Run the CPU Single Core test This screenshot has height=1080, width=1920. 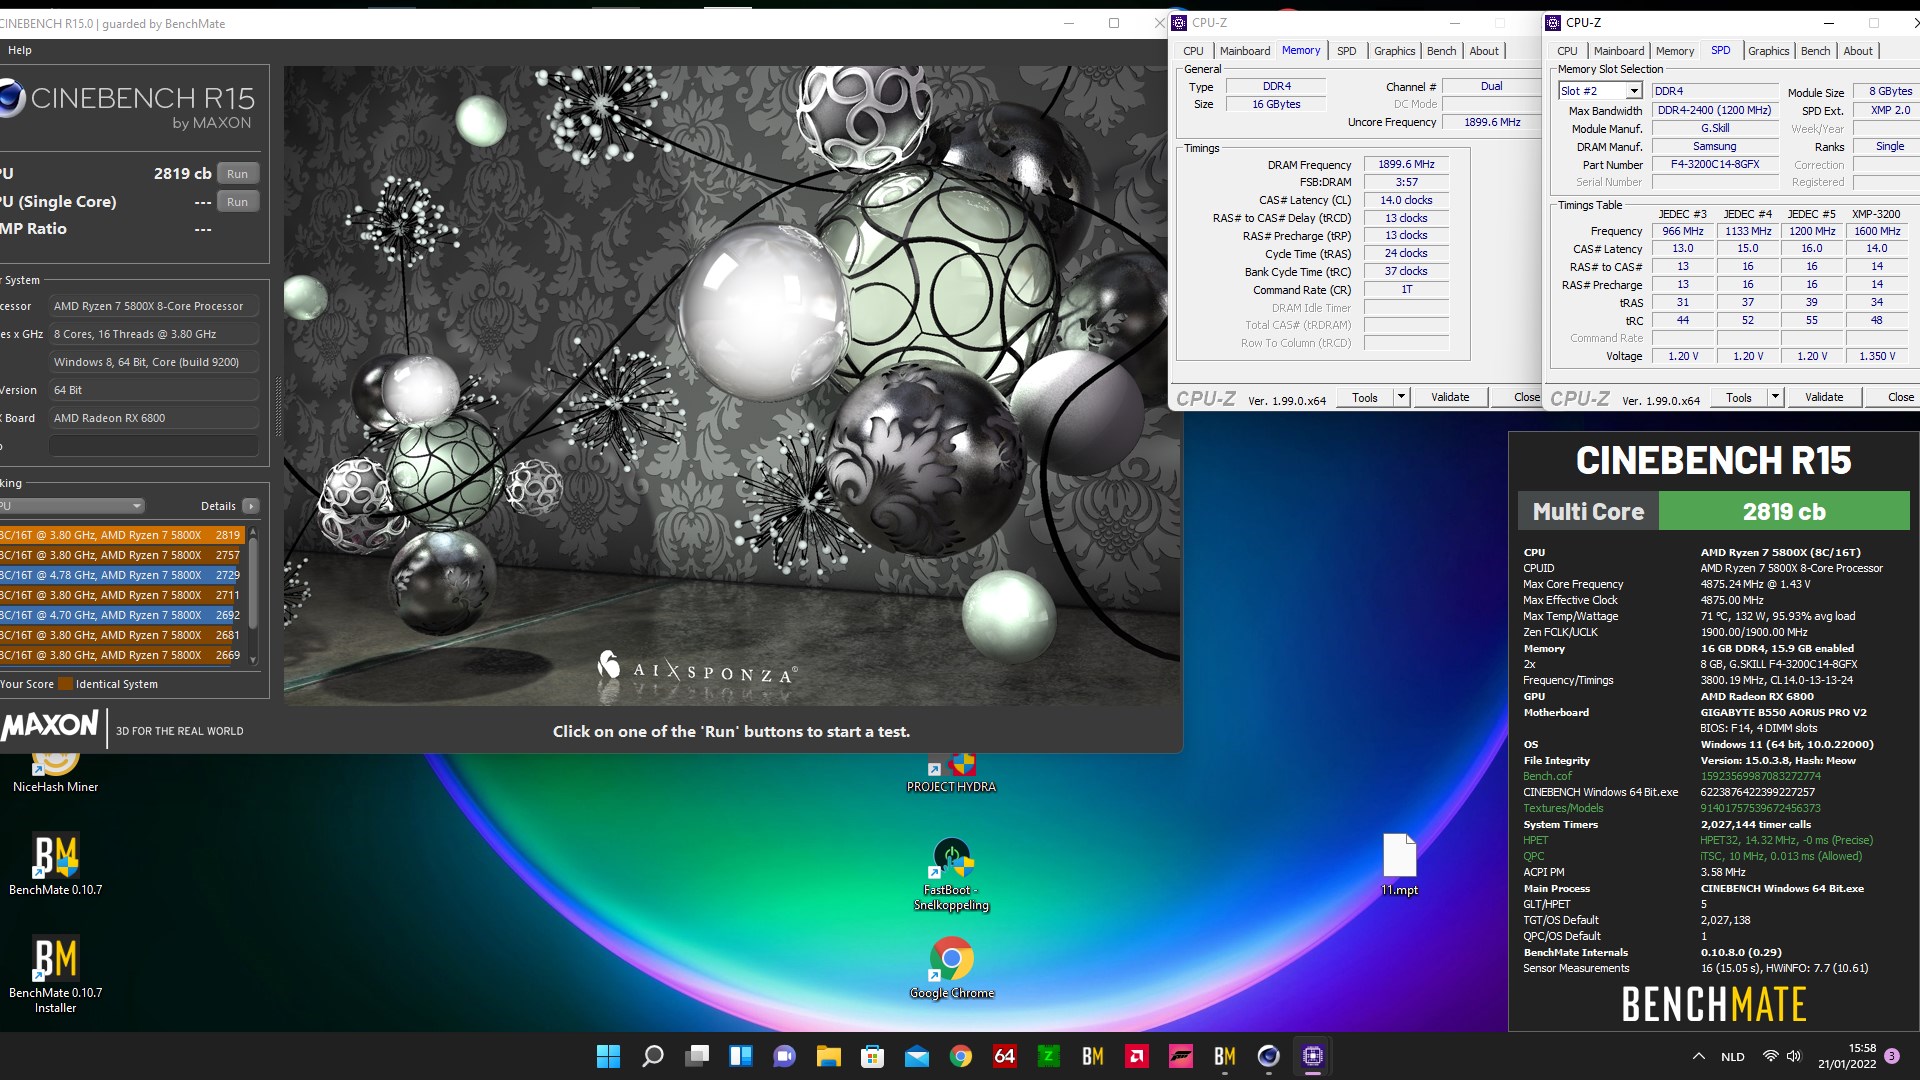[237, 201]
